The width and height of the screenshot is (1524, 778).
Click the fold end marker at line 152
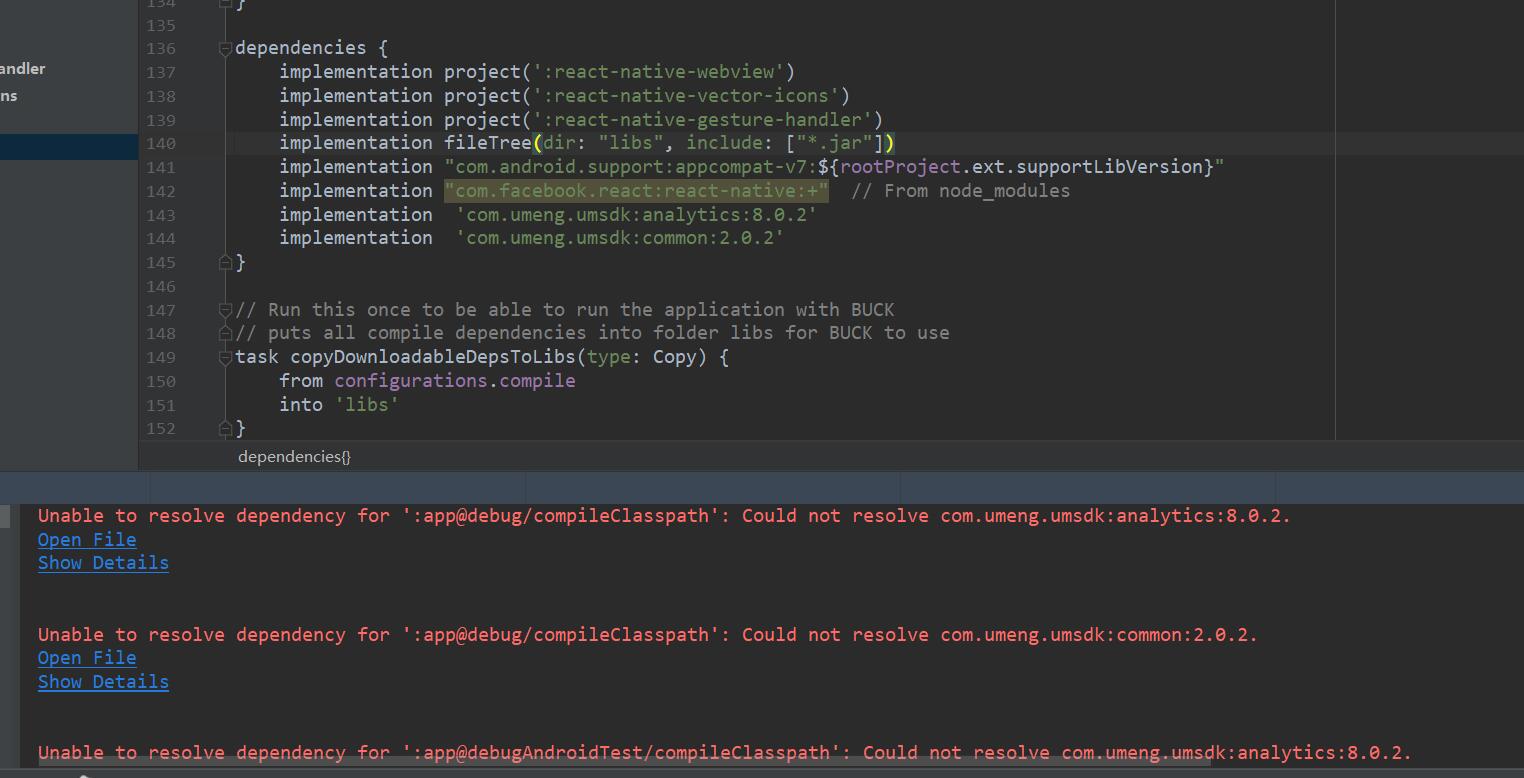[x=226, y=428]
